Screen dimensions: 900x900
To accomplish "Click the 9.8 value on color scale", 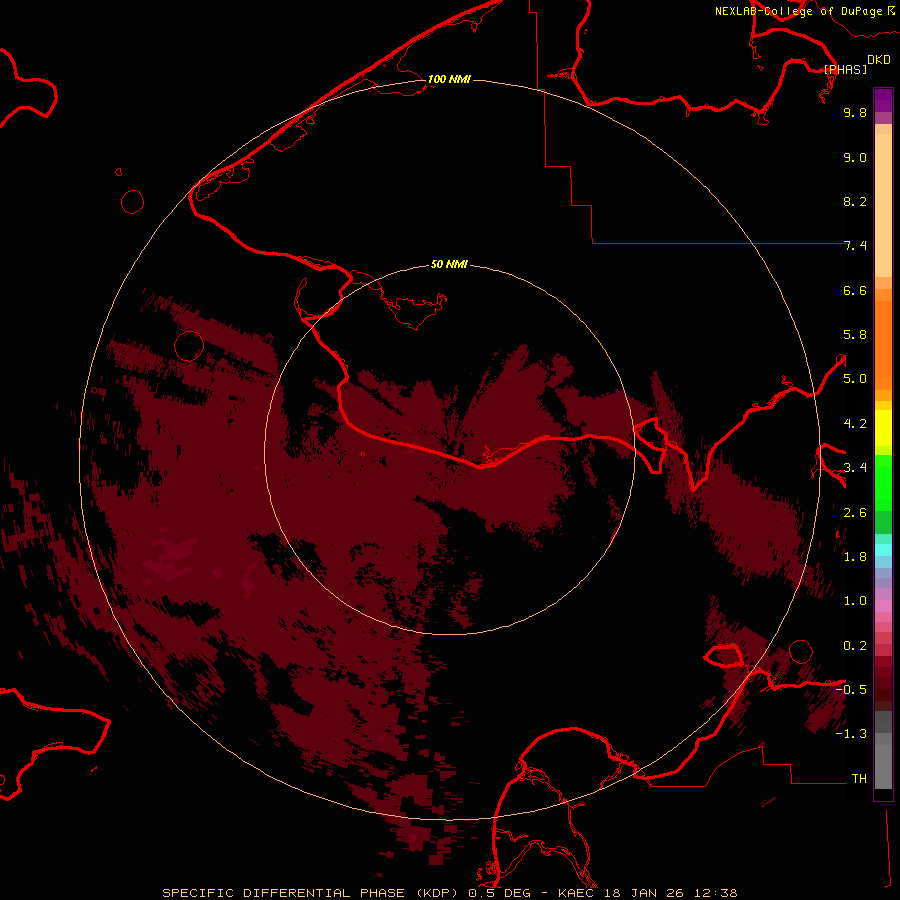I will click(855, 112).
